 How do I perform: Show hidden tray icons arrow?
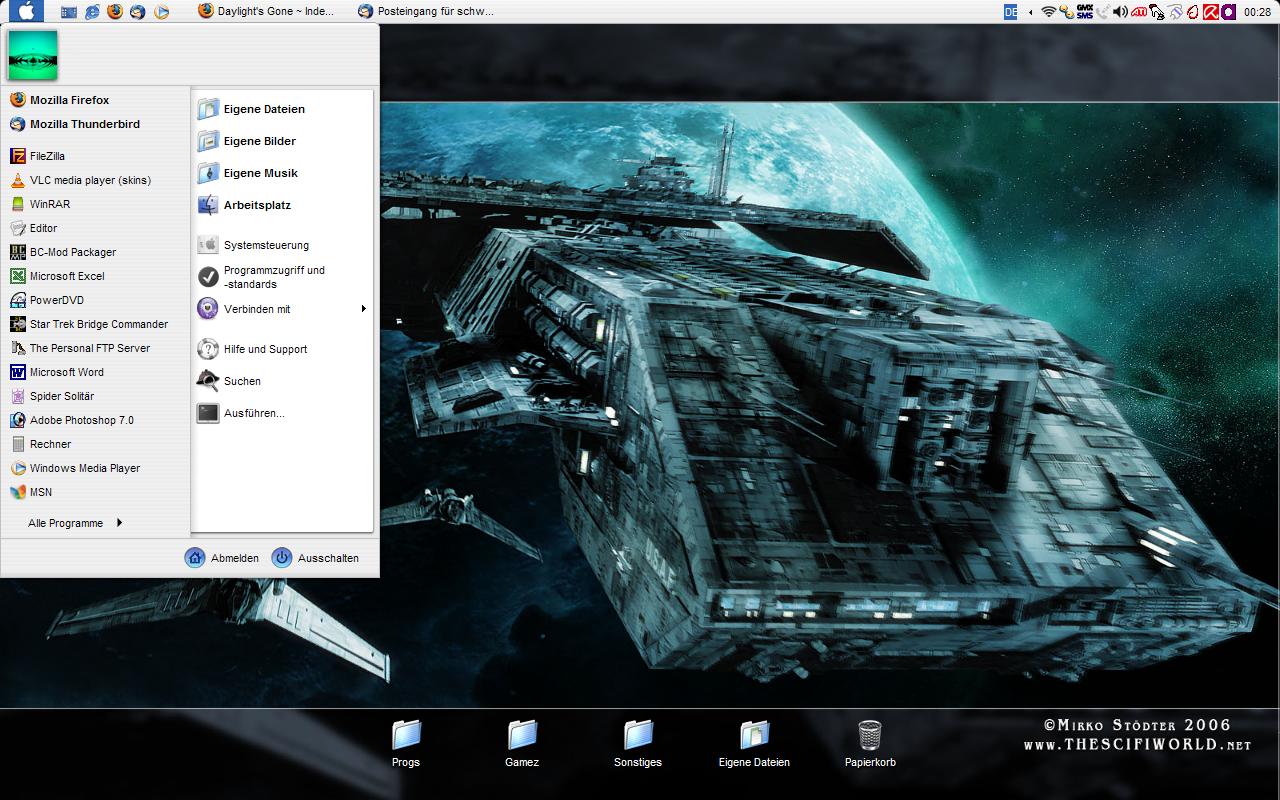(1031, 12)
